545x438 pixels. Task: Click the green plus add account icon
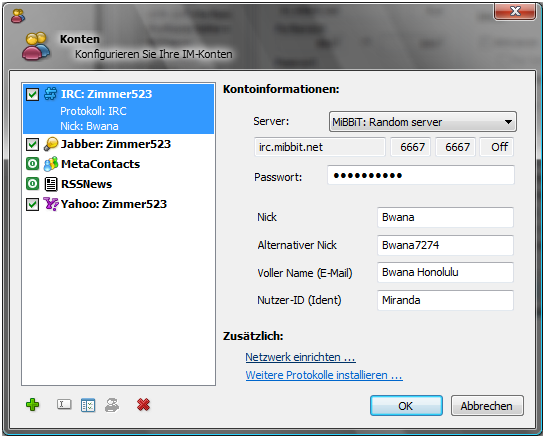(33, 405)
